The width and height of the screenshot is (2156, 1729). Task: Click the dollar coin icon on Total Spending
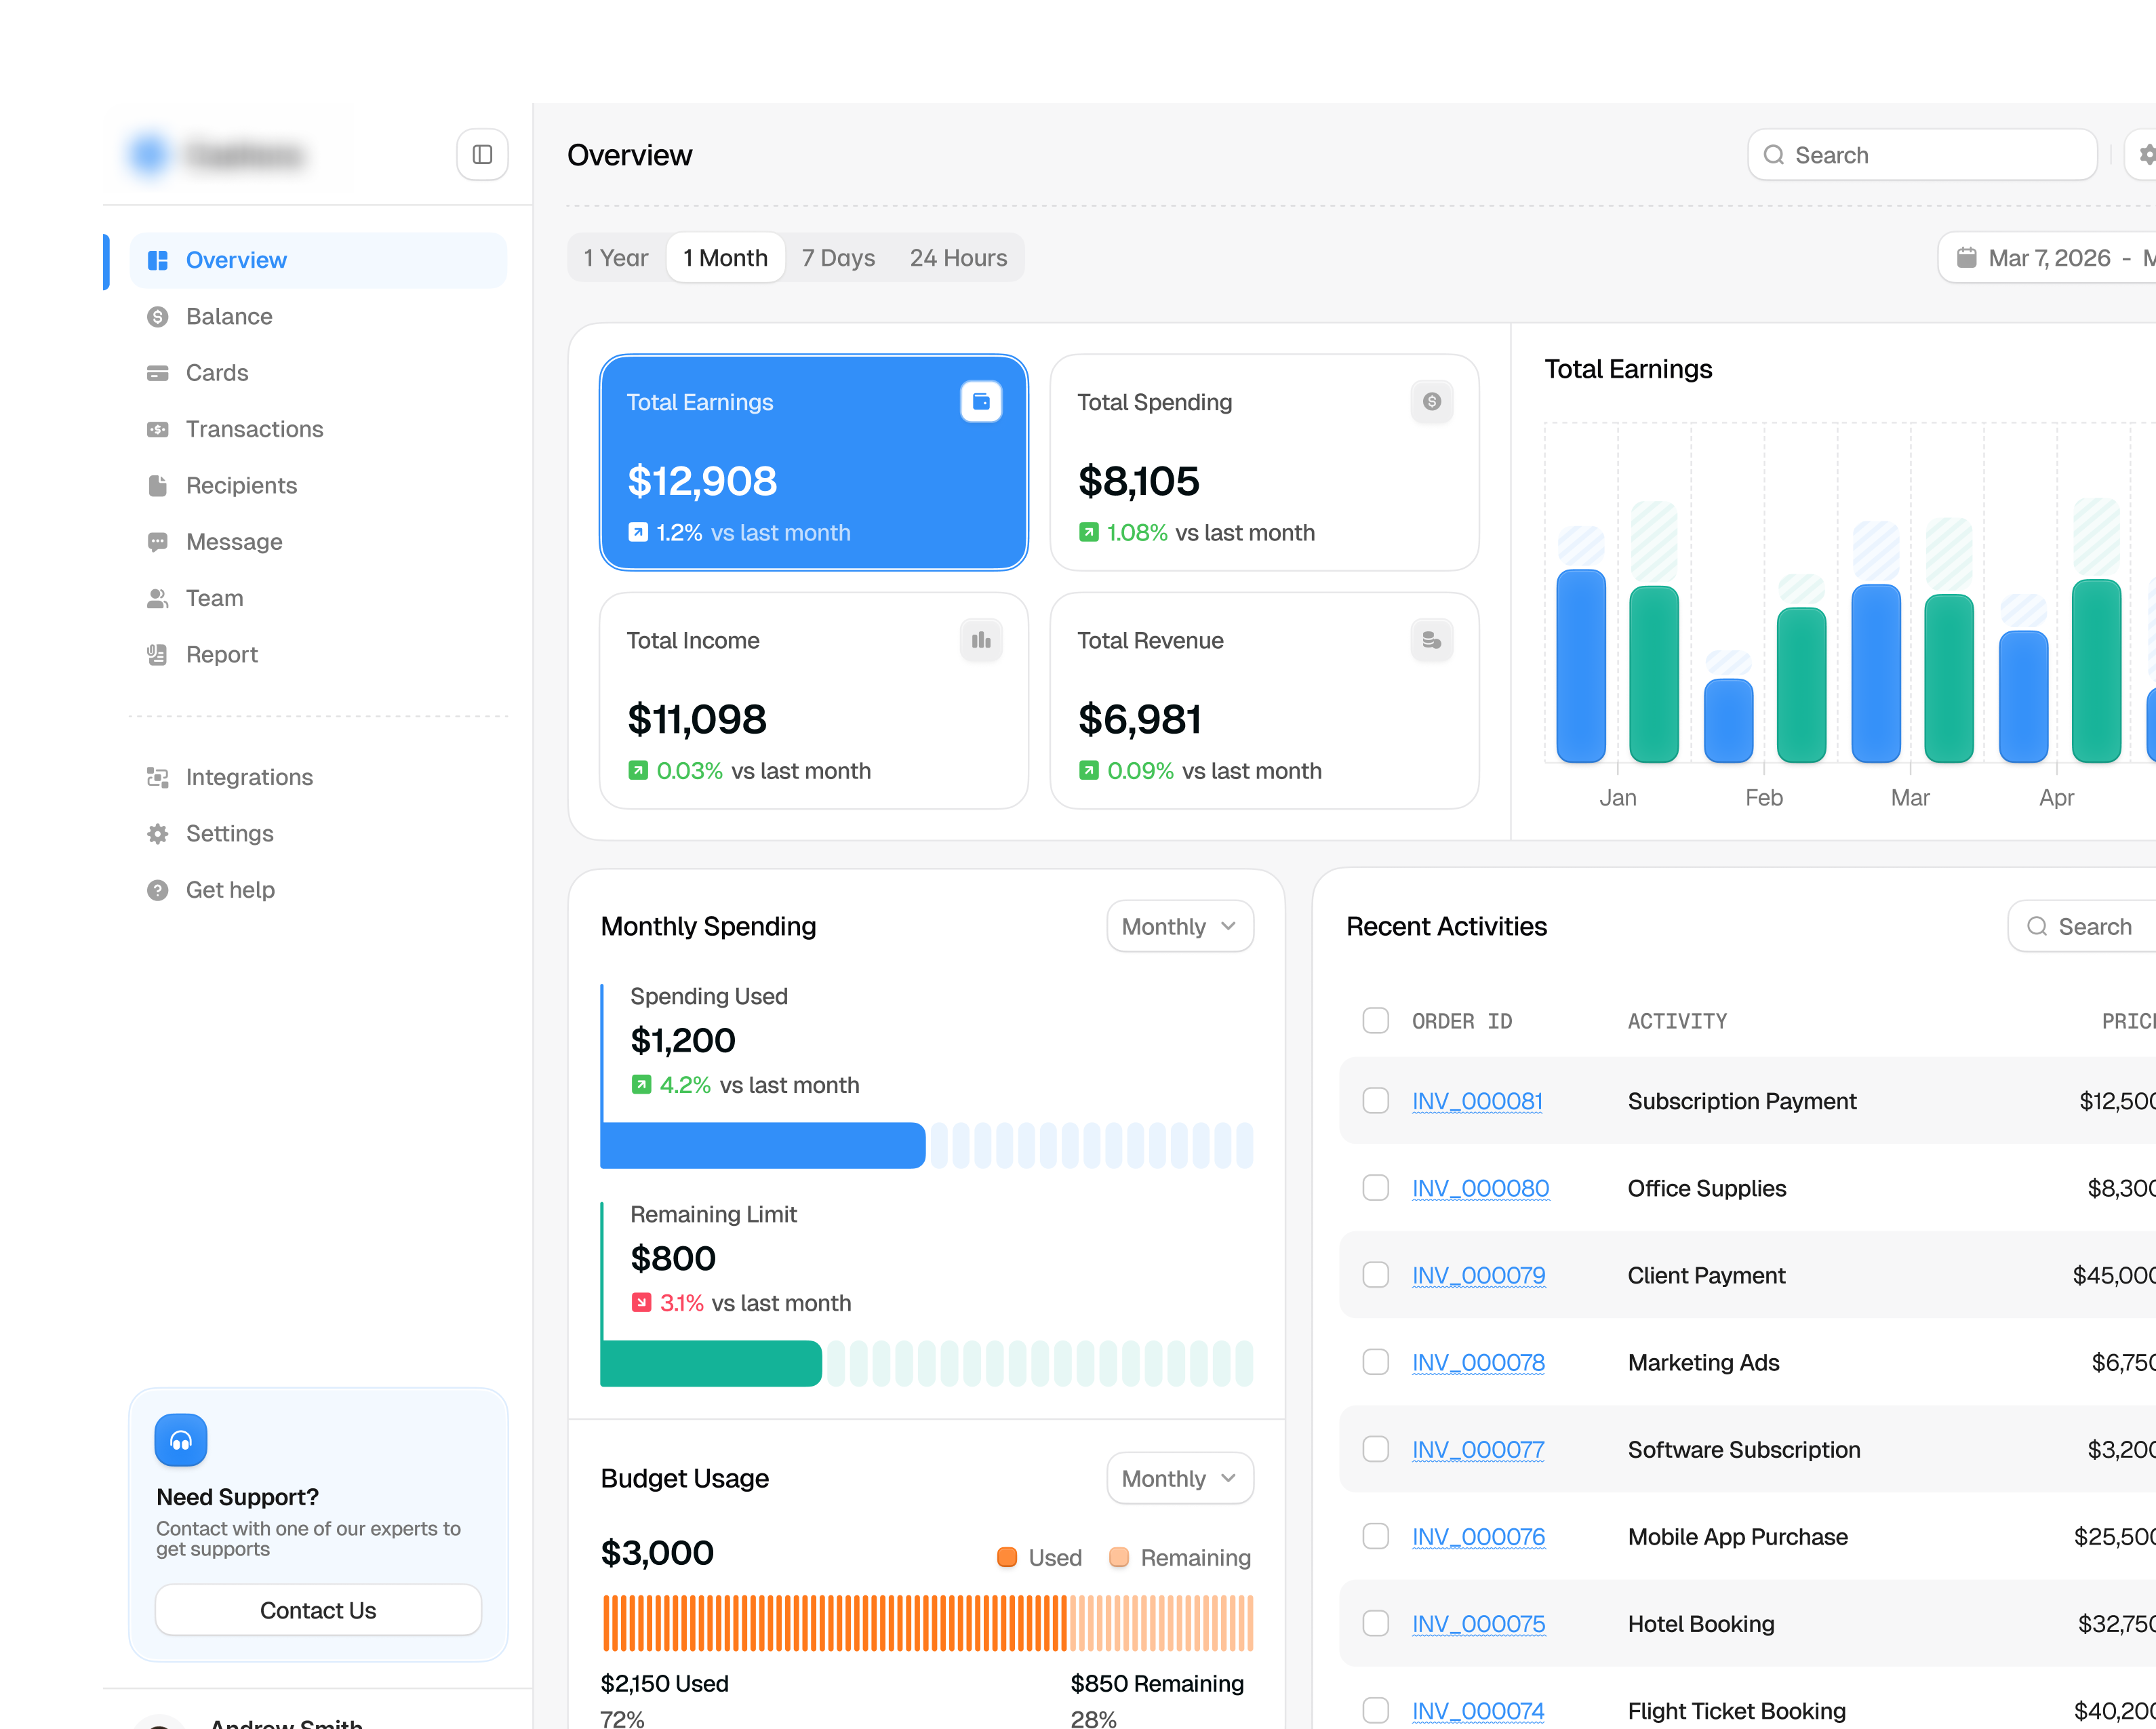(x=1432, y=401)
